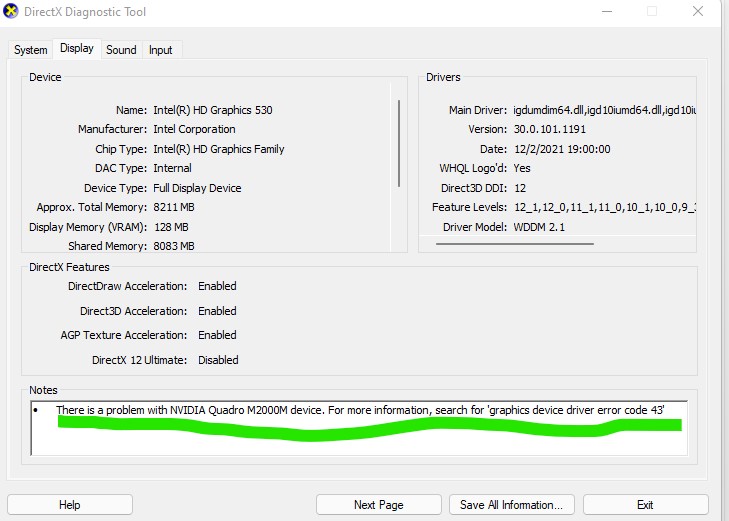729x521 pixels.
Task: Click the driver date 12/2/2021 19:00:00
Action: coord(562,149)
